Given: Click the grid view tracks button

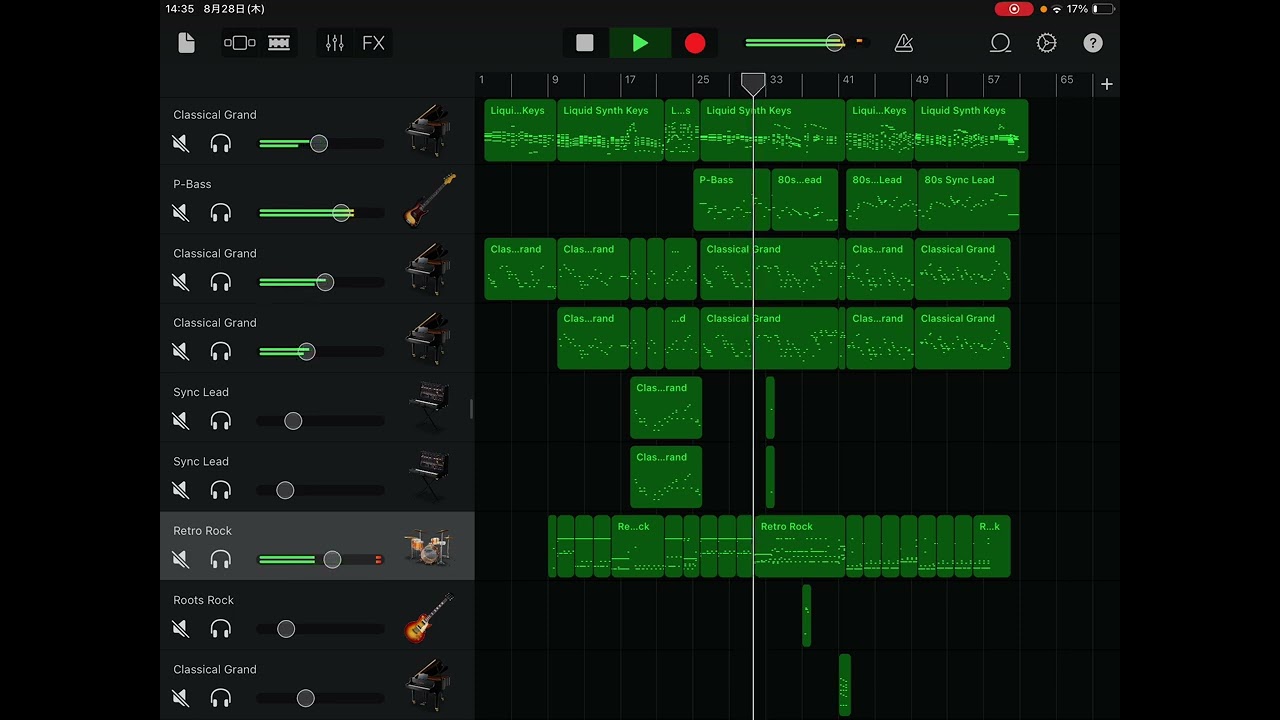Looking at the screenshot, I should coord(279,43).
